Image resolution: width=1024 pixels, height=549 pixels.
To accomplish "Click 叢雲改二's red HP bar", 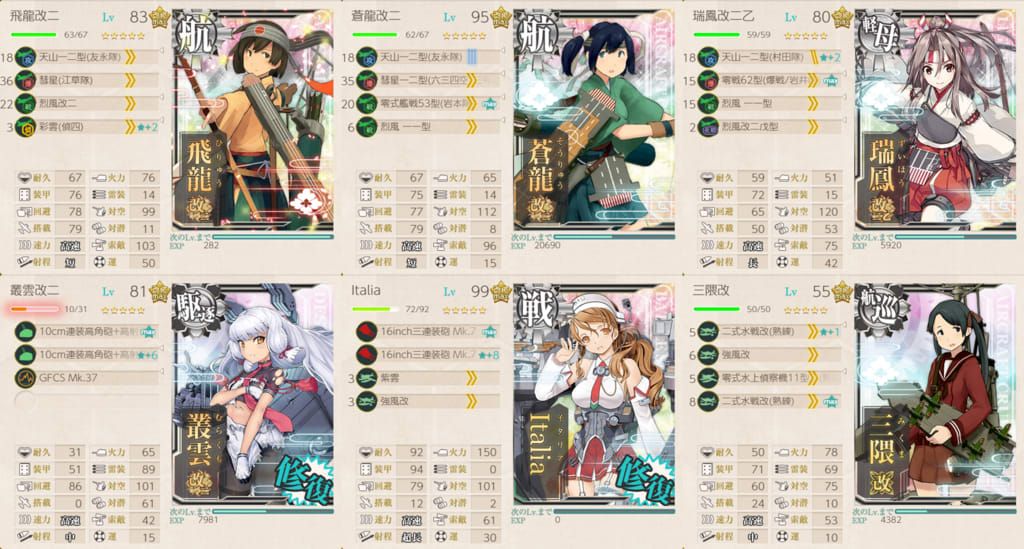I will 34,309.
